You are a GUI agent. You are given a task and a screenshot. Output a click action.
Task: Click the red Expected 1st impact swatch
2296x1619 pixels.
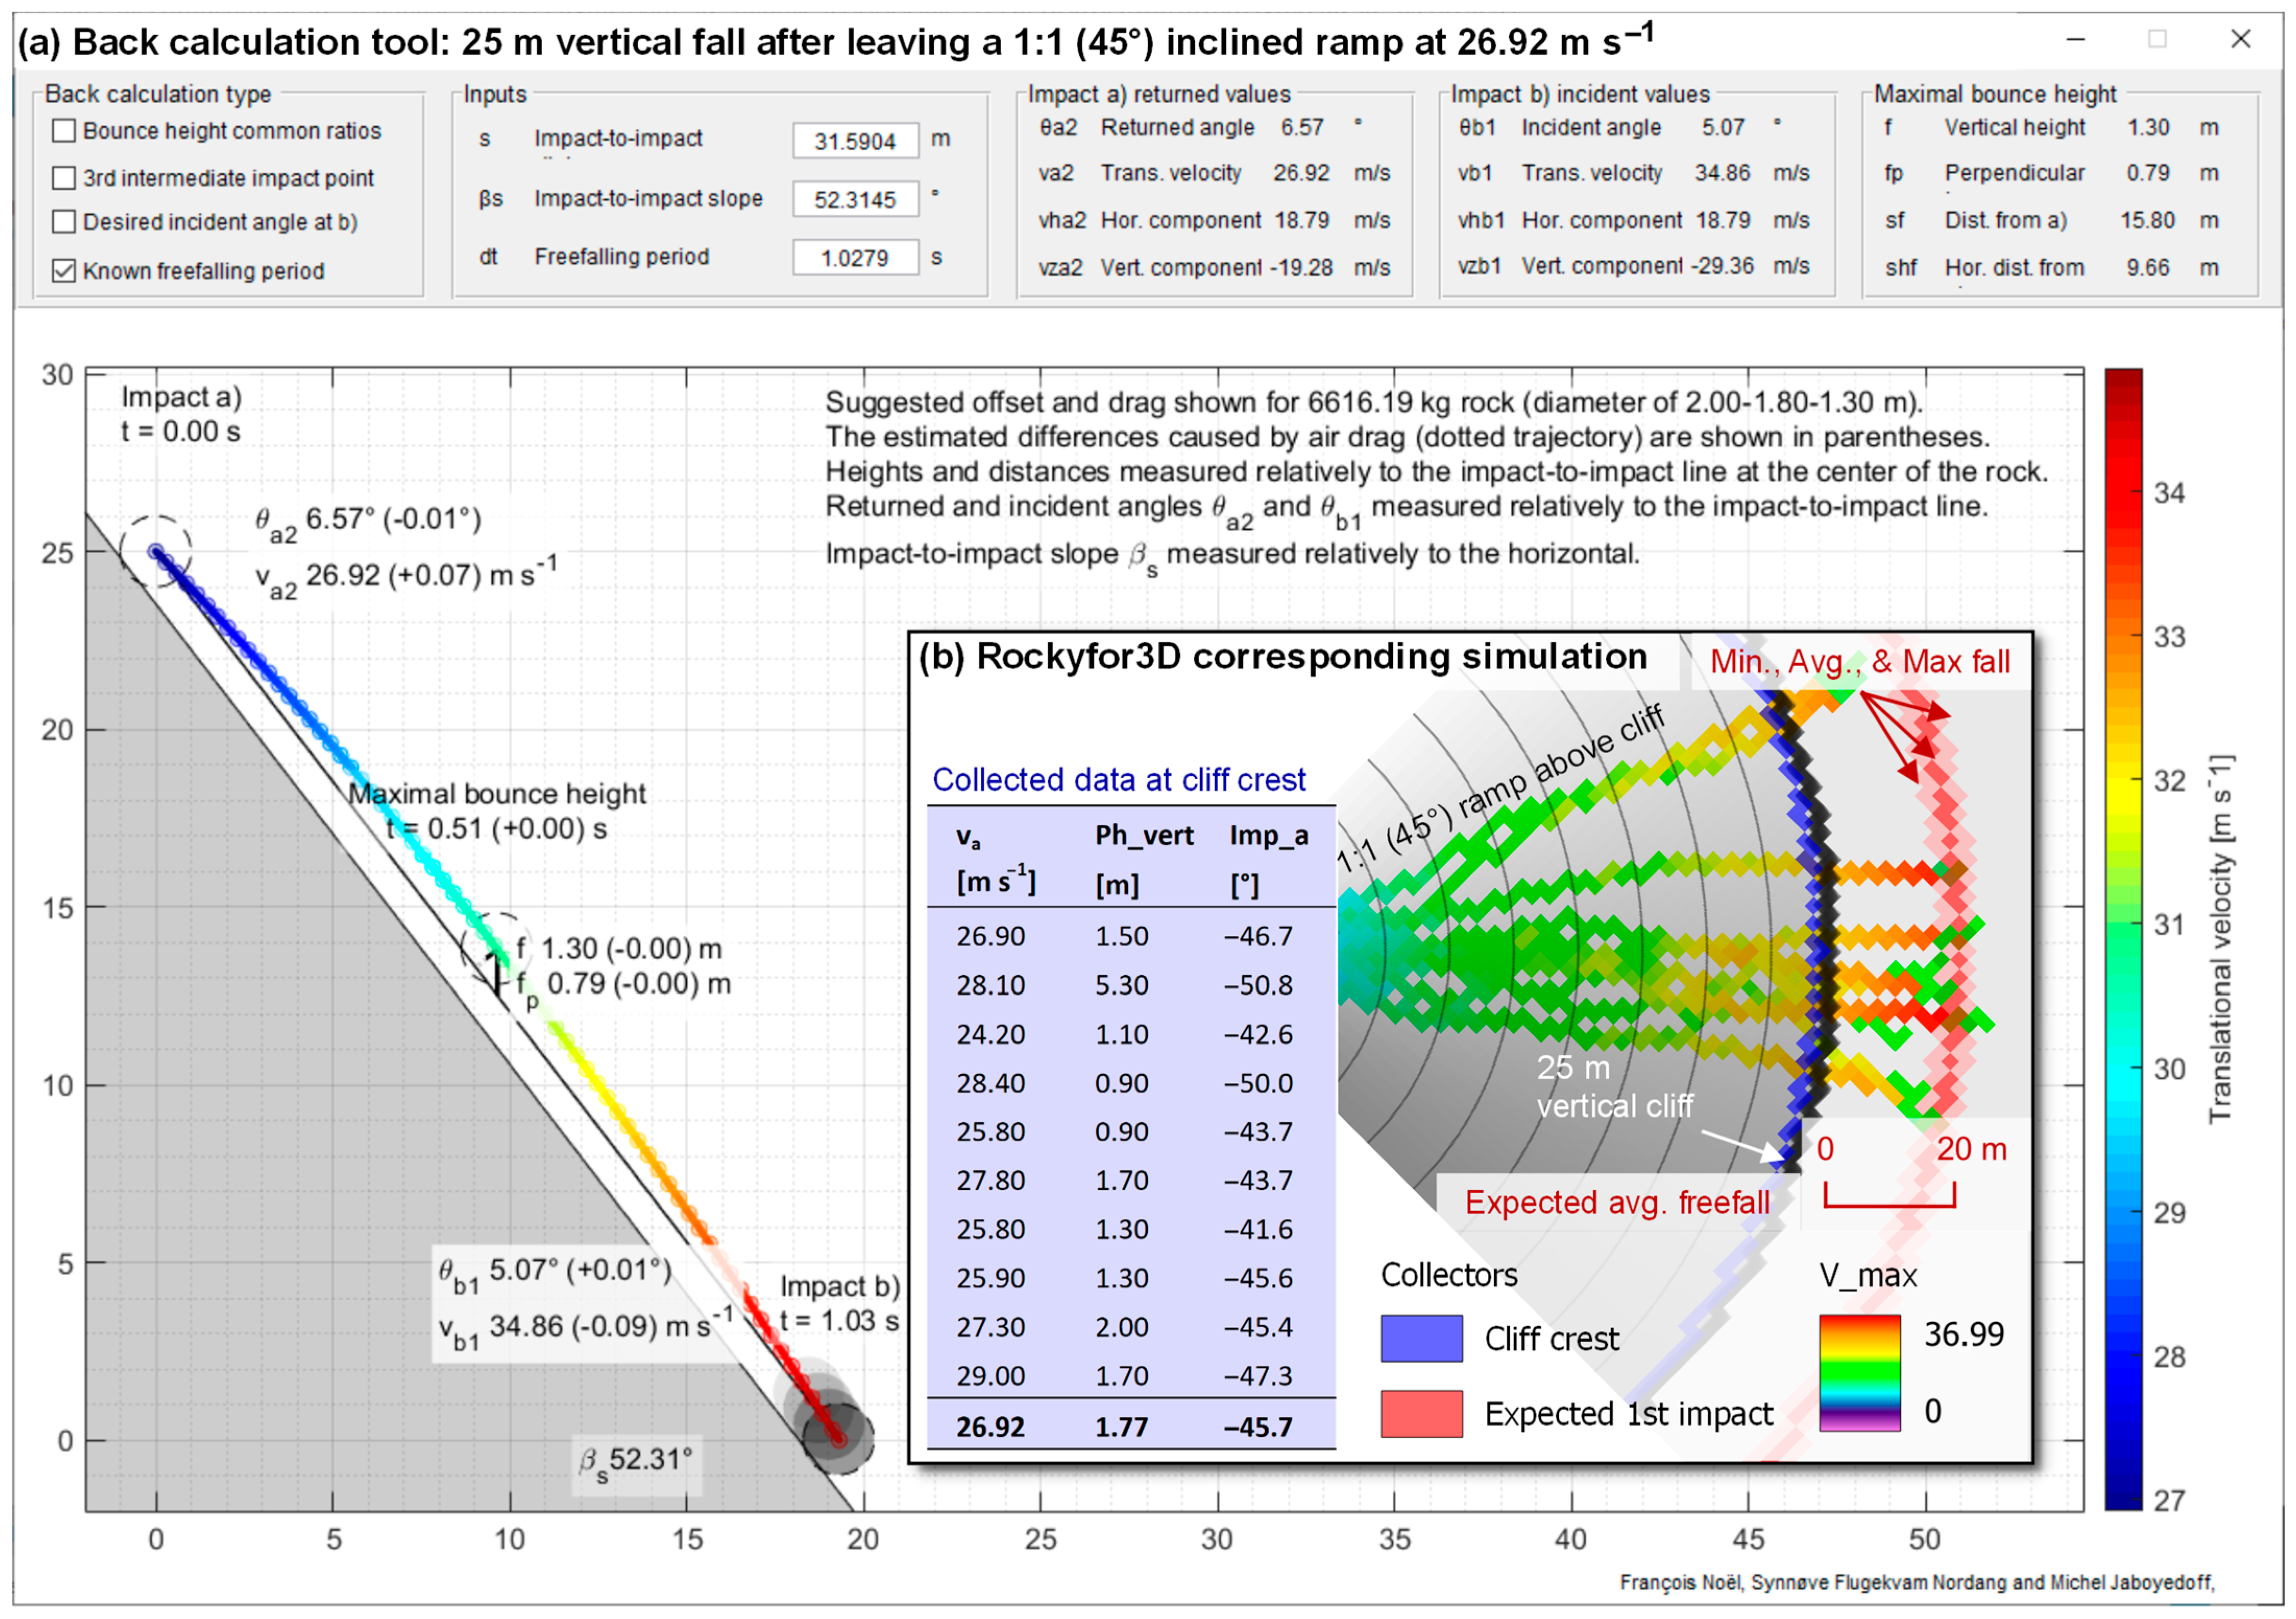(x=1421, y=1414)
